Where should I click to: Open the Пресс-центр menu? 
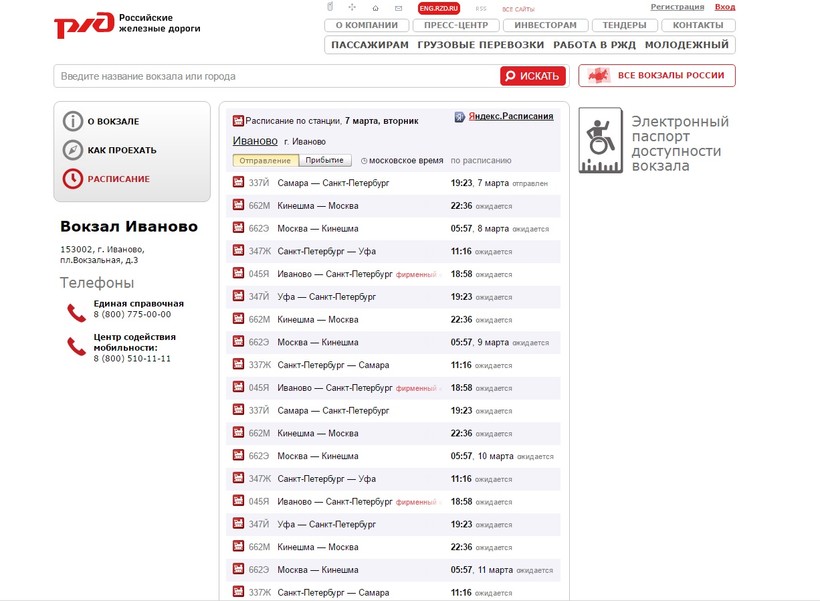click(455, 25)
